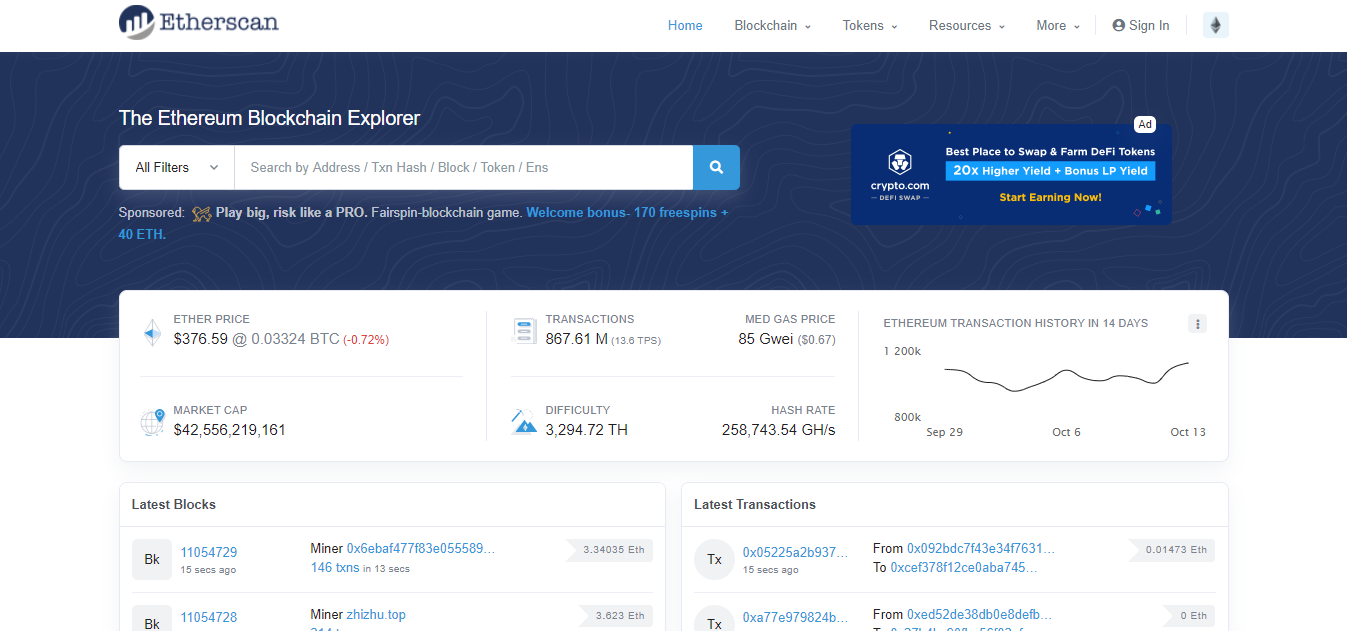Expand the Resources menu
The height and width of the screenshot is (631, 1347).
[x=967, y=26]
